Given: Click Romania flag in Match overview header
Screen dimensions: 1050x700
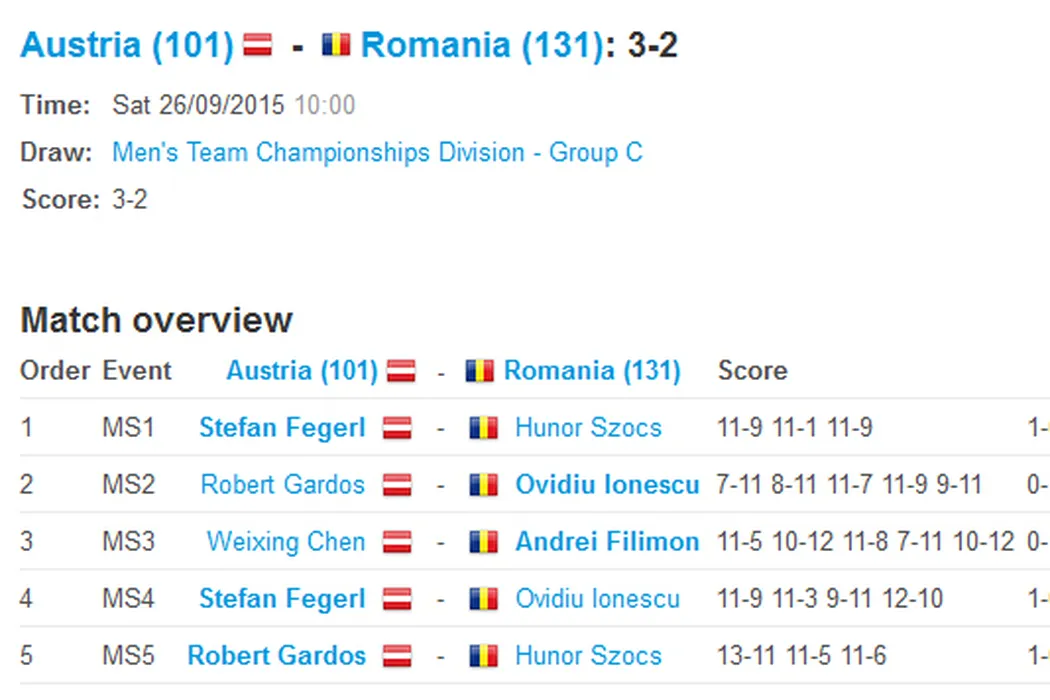Looking at the screenshot, I should pyautogui.click(x=480, y=371).
